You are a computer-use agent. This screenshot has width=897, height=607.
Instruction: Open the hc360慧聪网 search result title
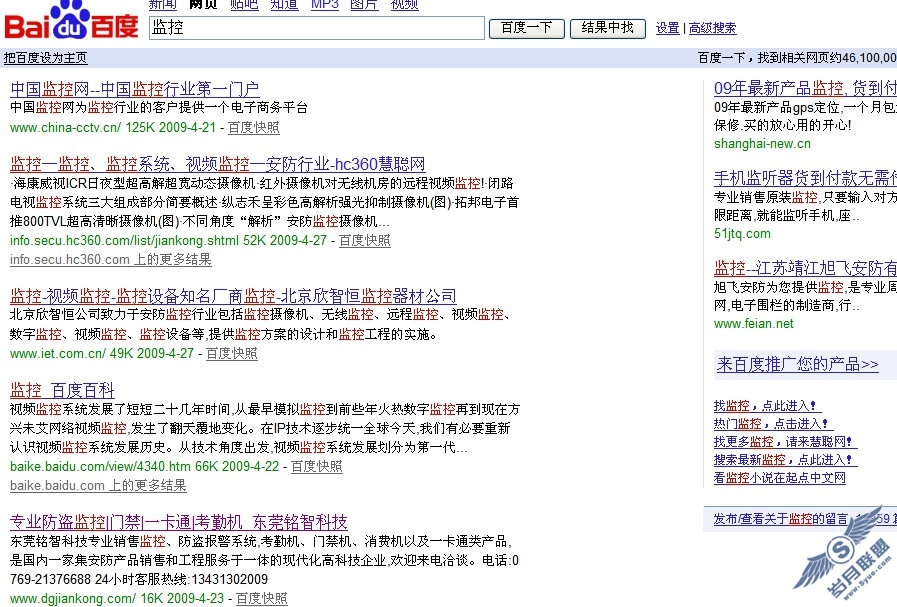(217, 164)
